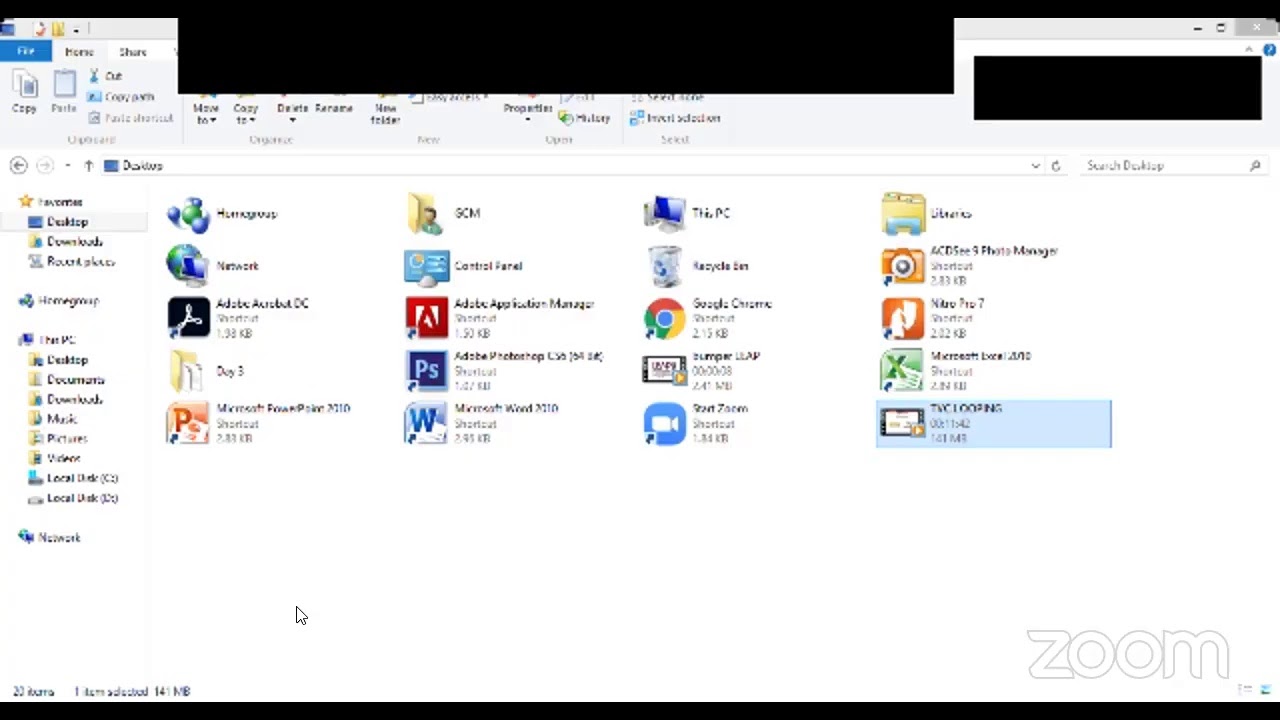Collapse the ribbon with the chevron
Screen dimensions: 1280x720
[1250, 50]
